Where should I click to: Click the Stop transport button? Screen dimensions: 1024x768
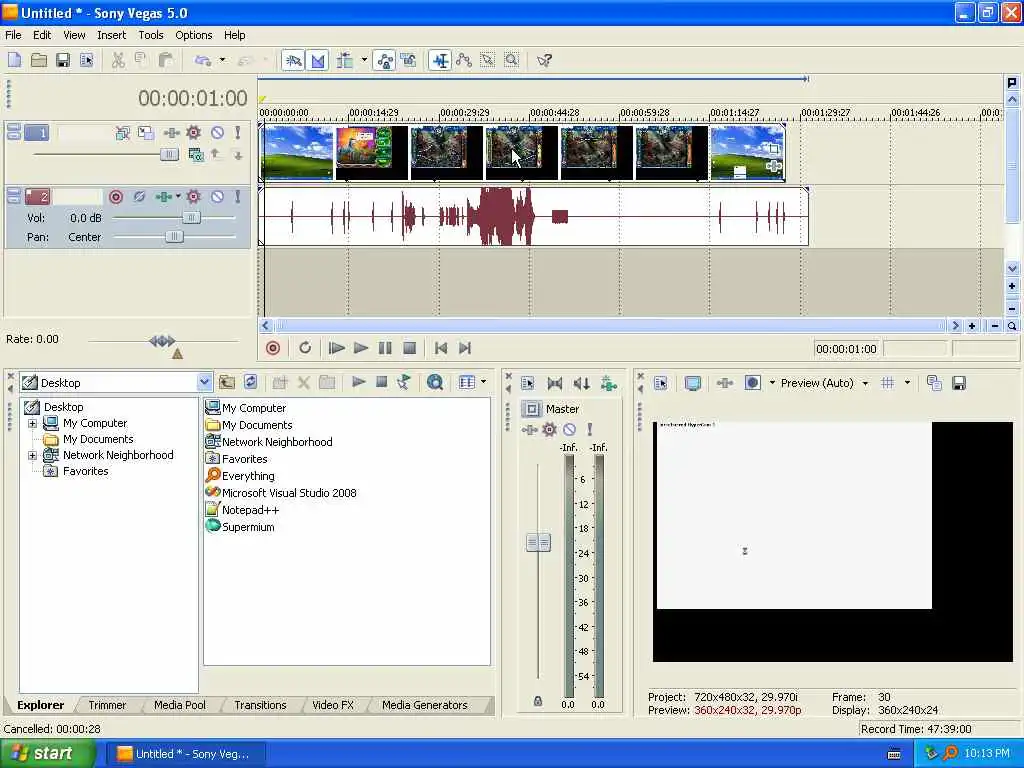coord(409,348)
